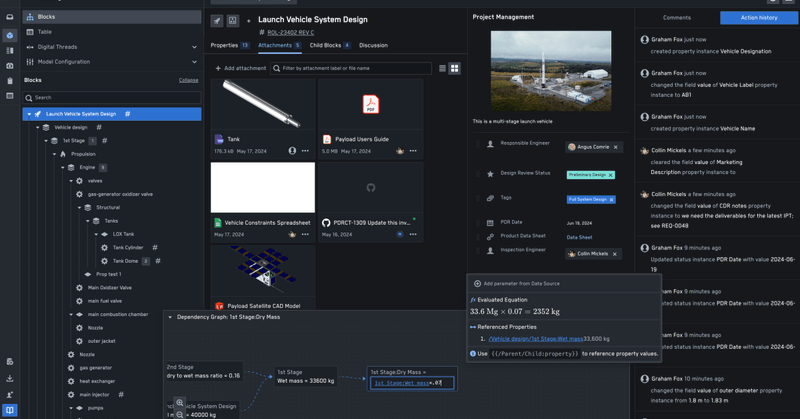
Task: Open the Attachments tab
Action: point(280,45)
